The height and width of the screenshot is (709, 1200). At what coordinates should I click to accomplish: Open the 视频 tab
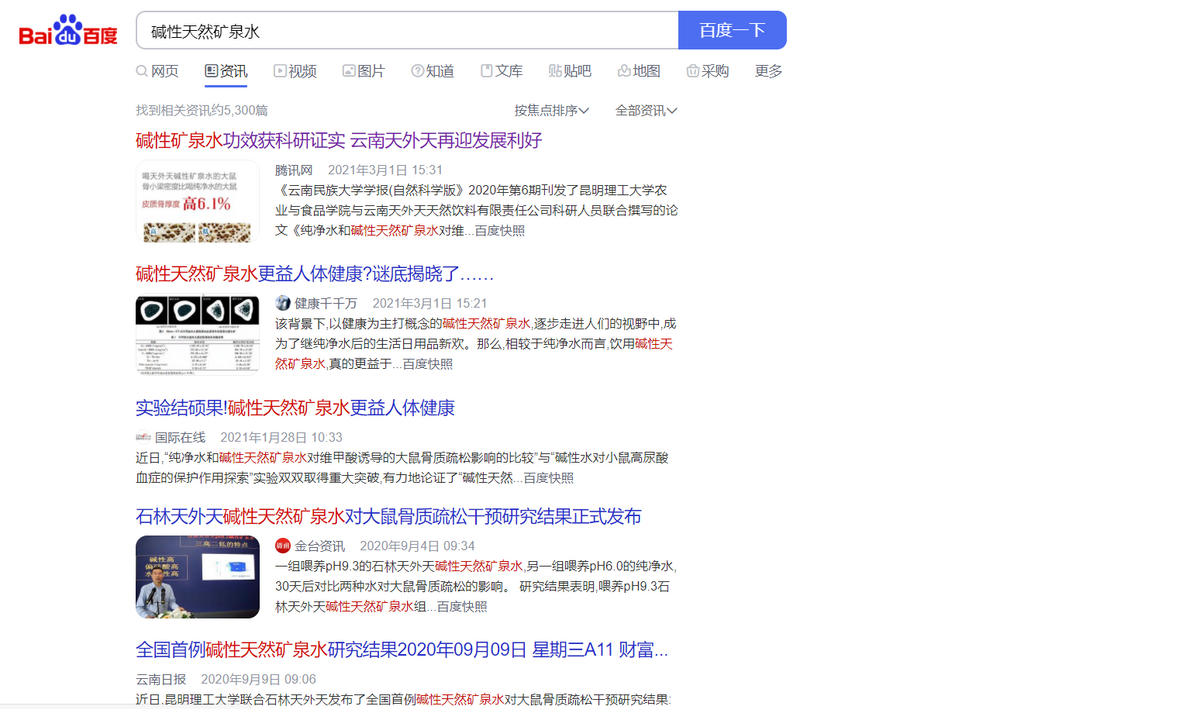pyautogui.click(x=295, y=71)
